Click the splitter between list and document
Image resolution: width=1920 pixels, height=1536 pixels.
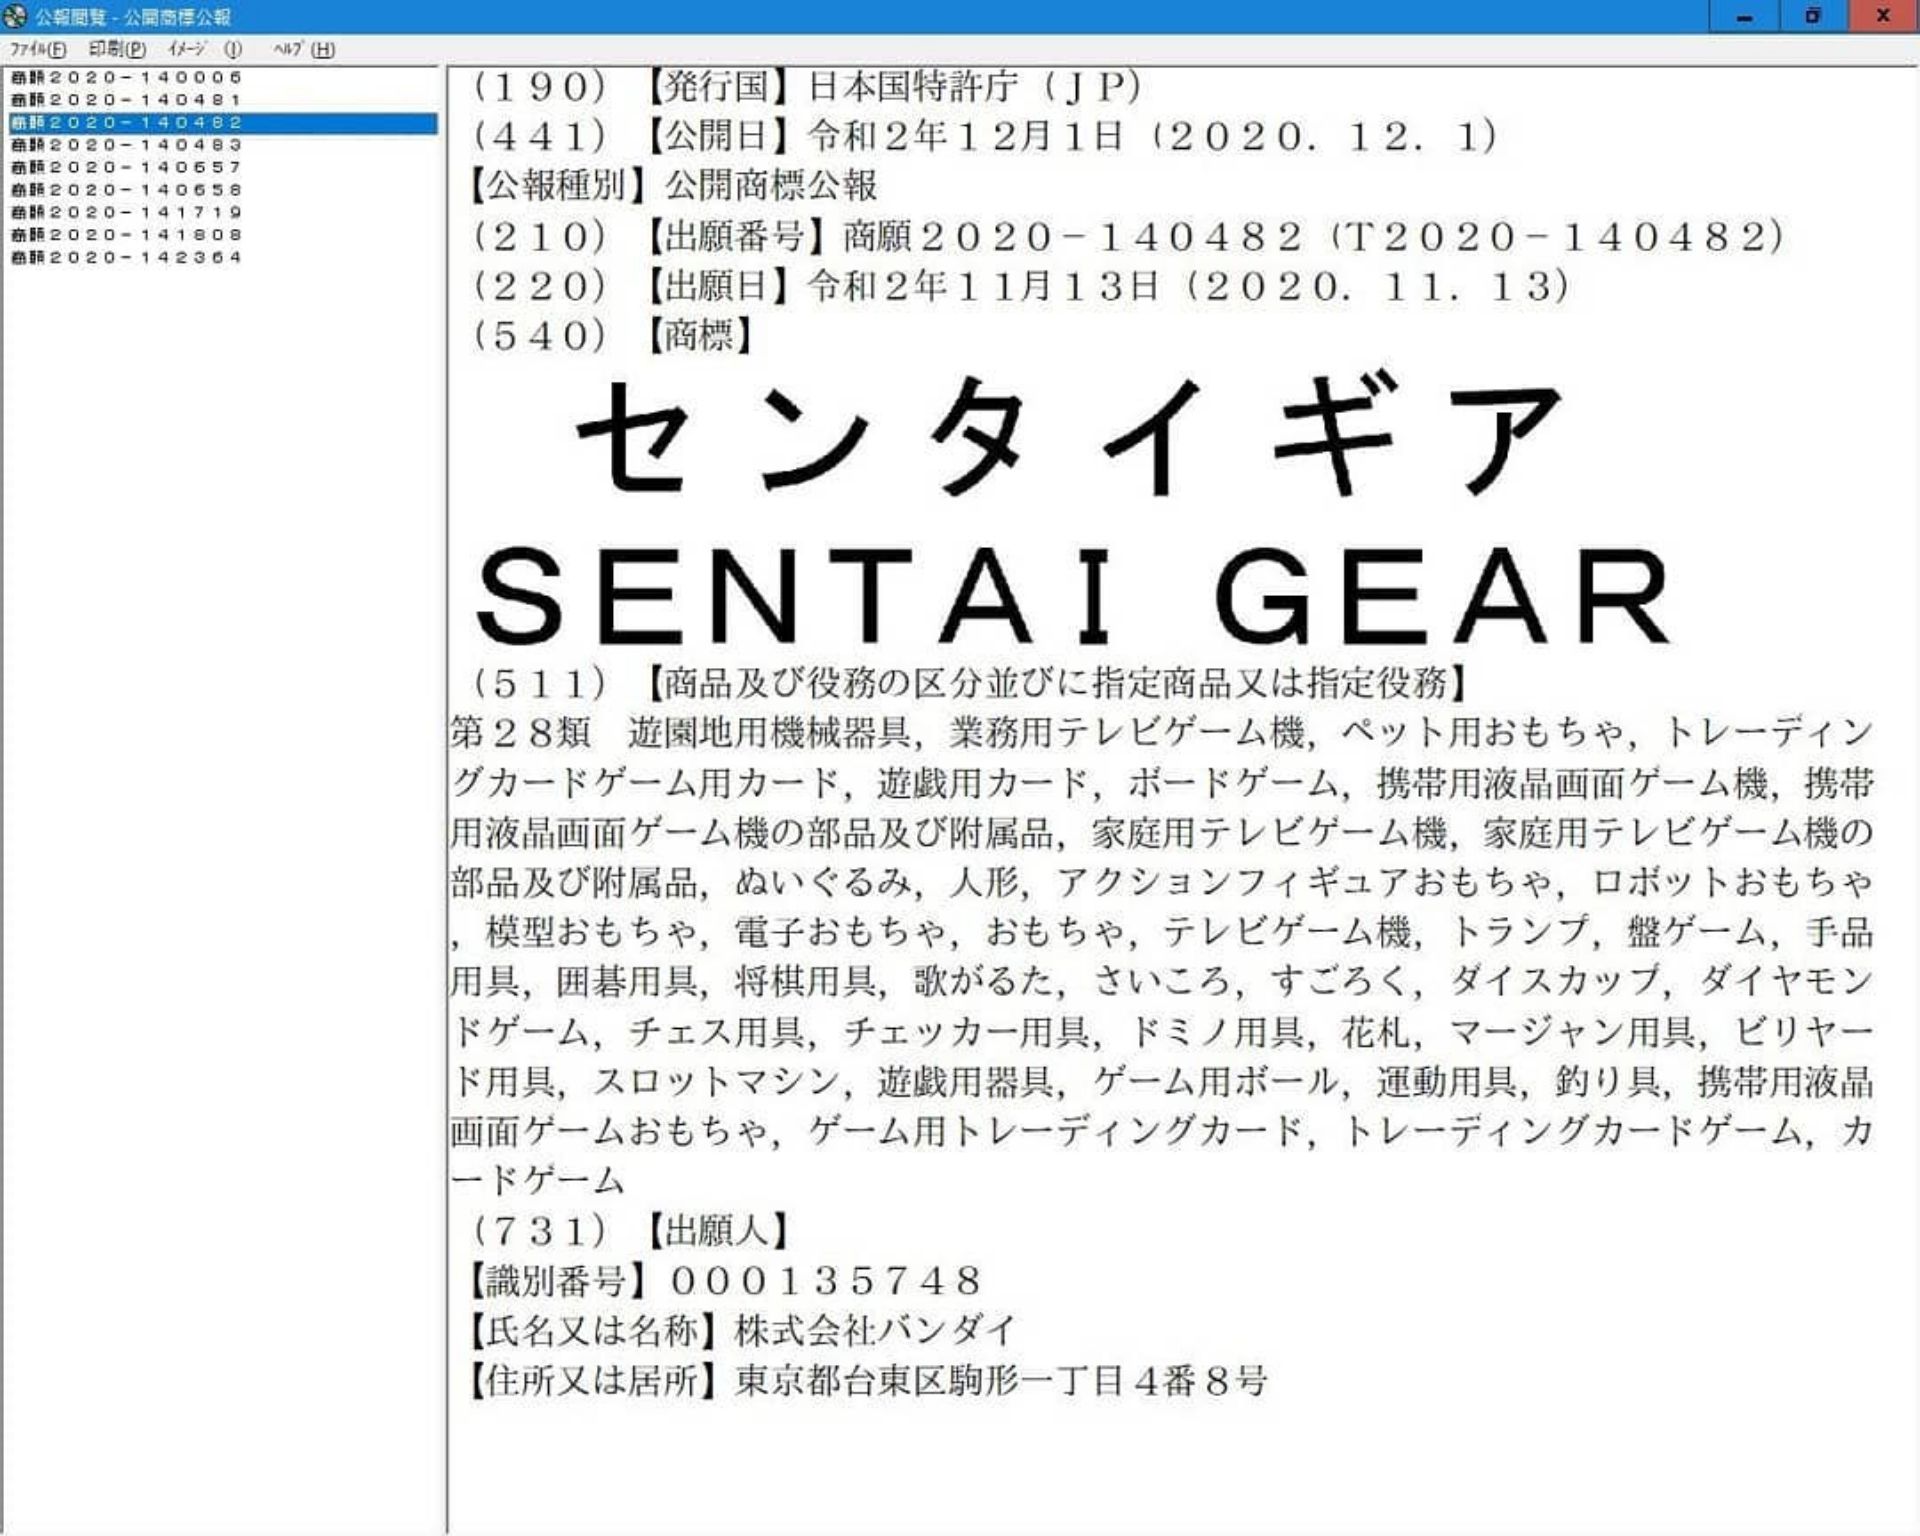tap(445, 800)
